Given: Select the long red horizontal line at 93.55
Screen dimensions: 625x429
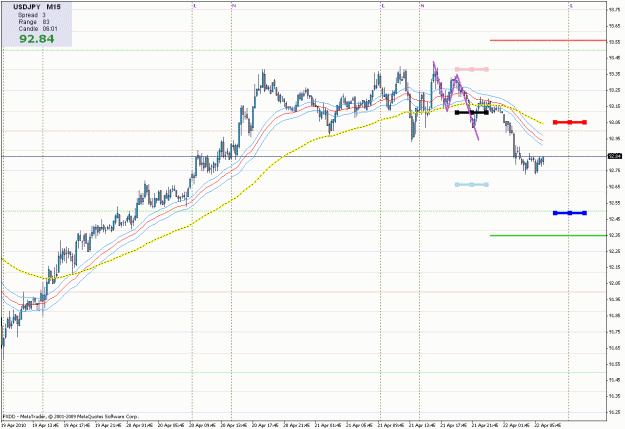Looking at the screenshot, I should click(x=548, y=40).
